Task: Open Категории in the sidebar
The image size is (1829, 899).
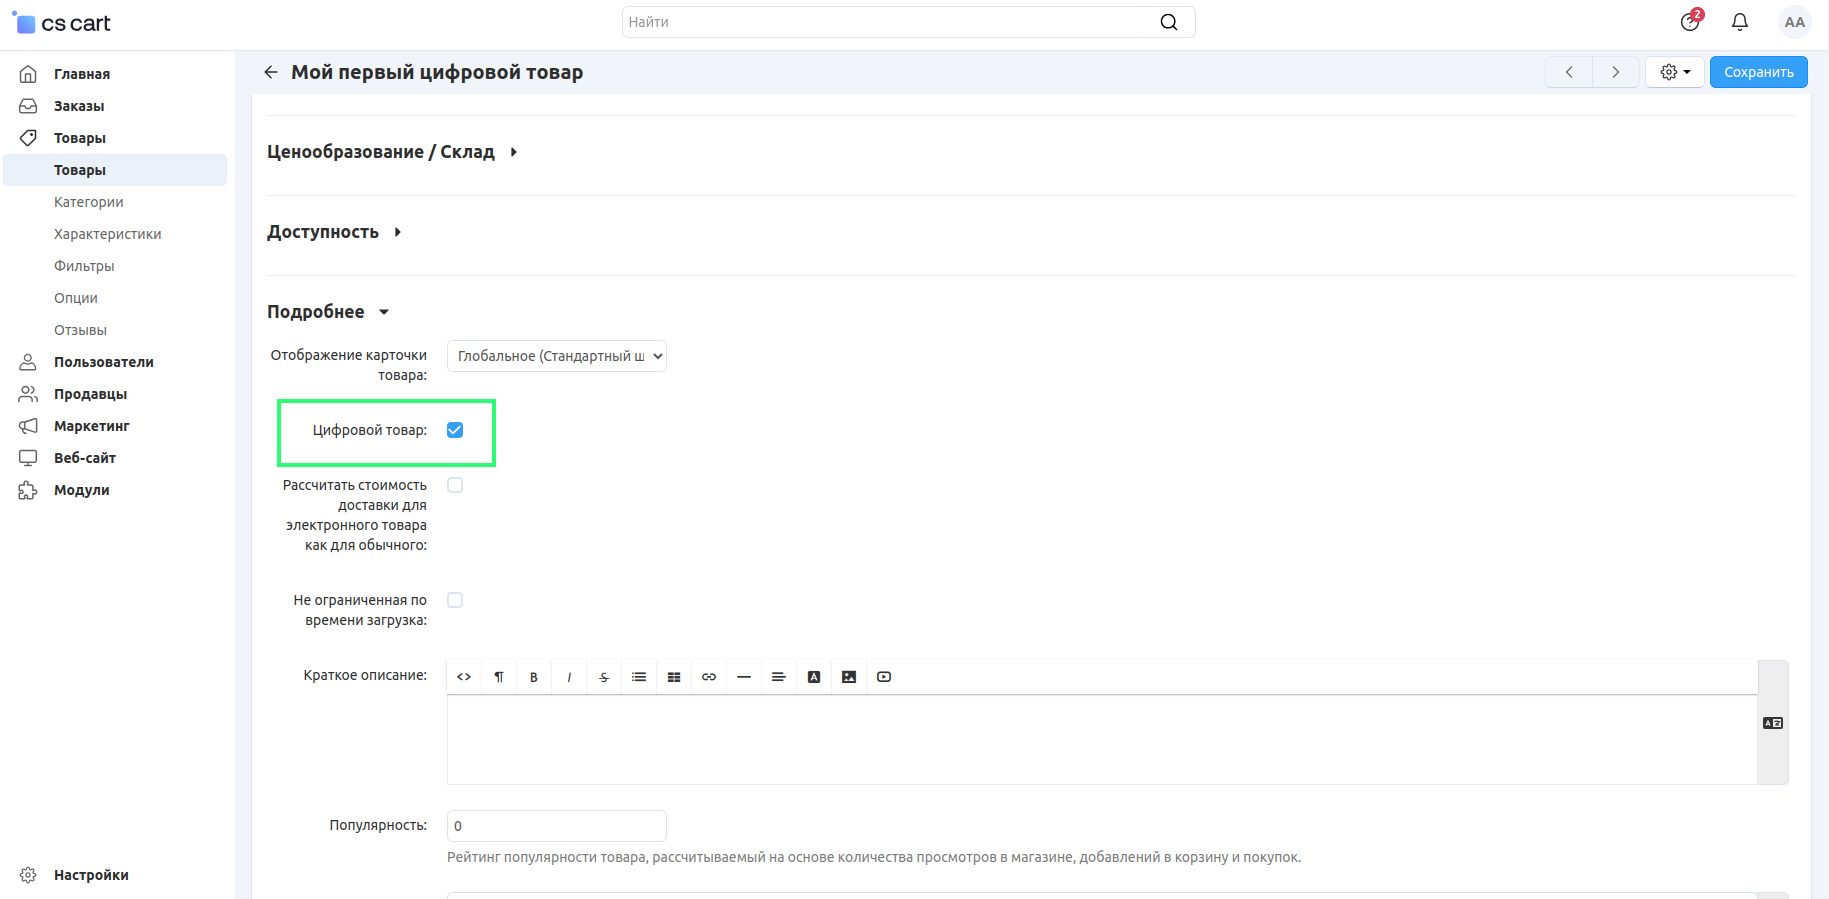Action: click(89, 202)
